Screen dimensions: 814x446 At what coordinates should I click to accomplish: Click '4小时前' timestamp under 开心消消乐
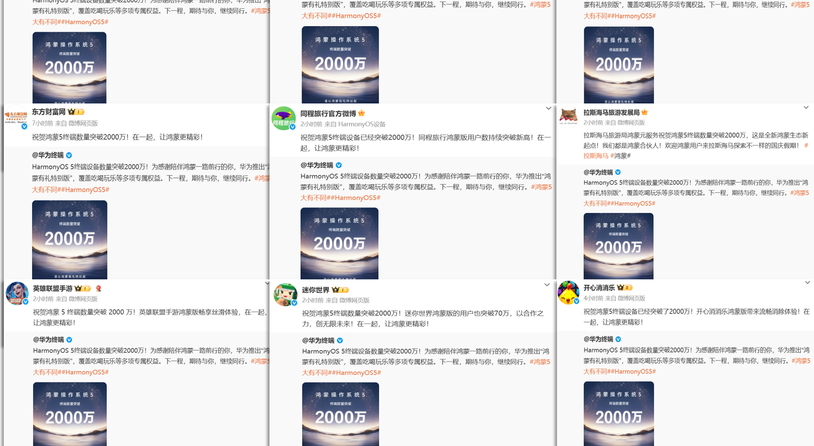click(x=593, y=299)
